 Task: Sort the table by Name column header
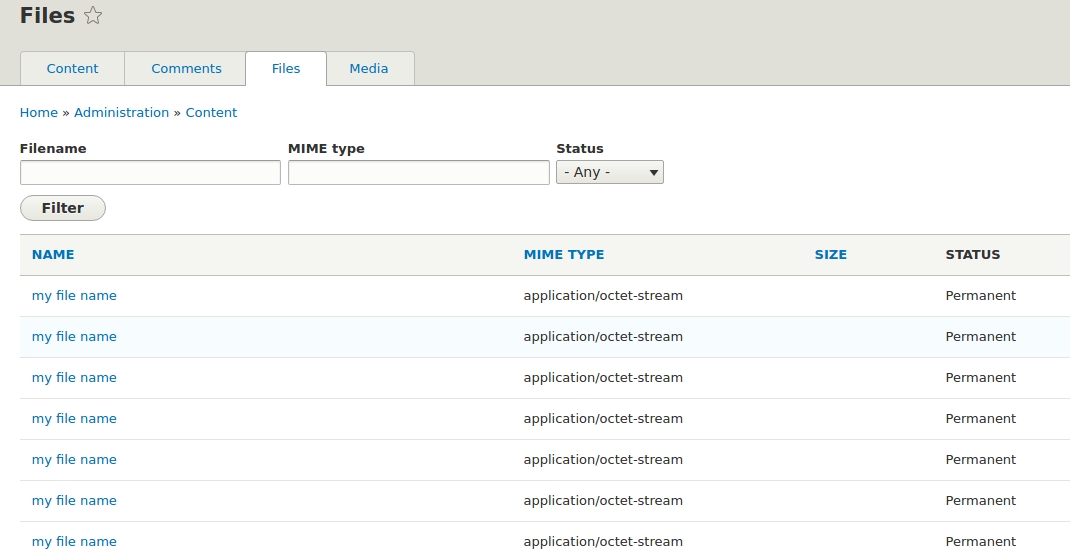pos(53,255)
